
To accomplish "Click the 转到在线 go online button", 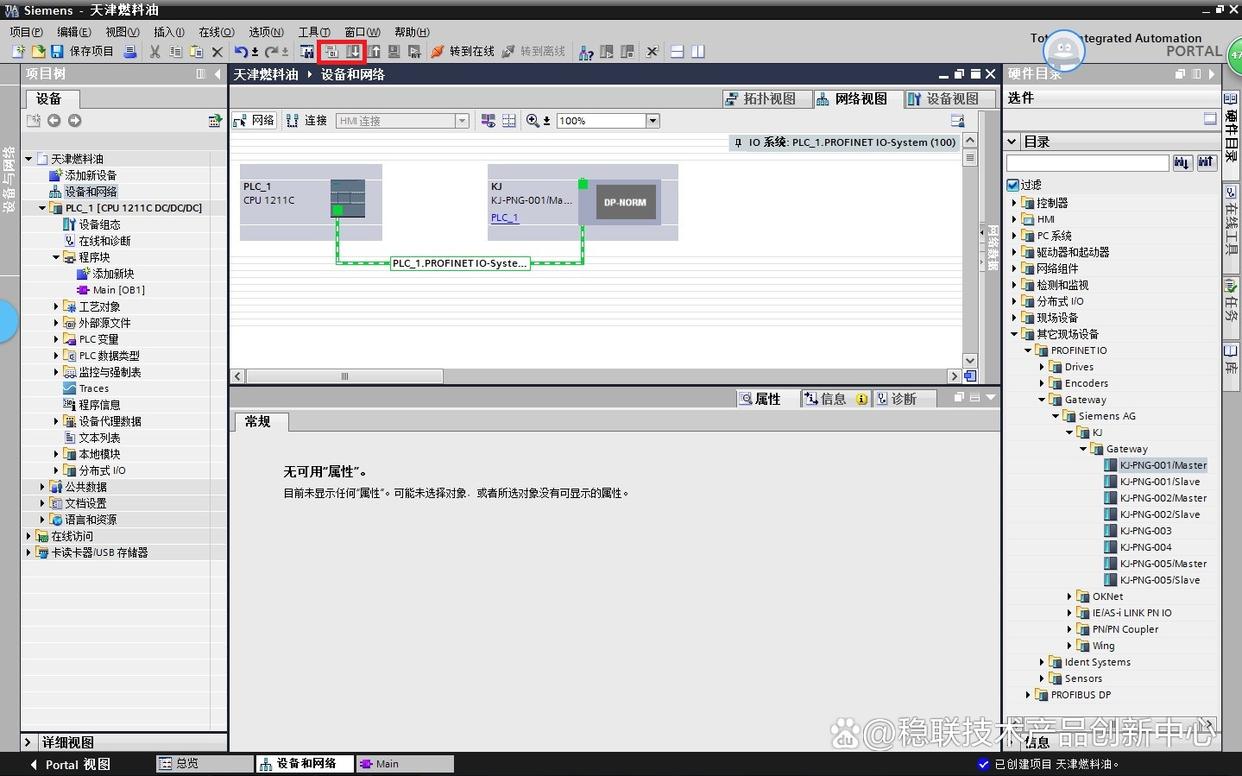I will [463, 52].
